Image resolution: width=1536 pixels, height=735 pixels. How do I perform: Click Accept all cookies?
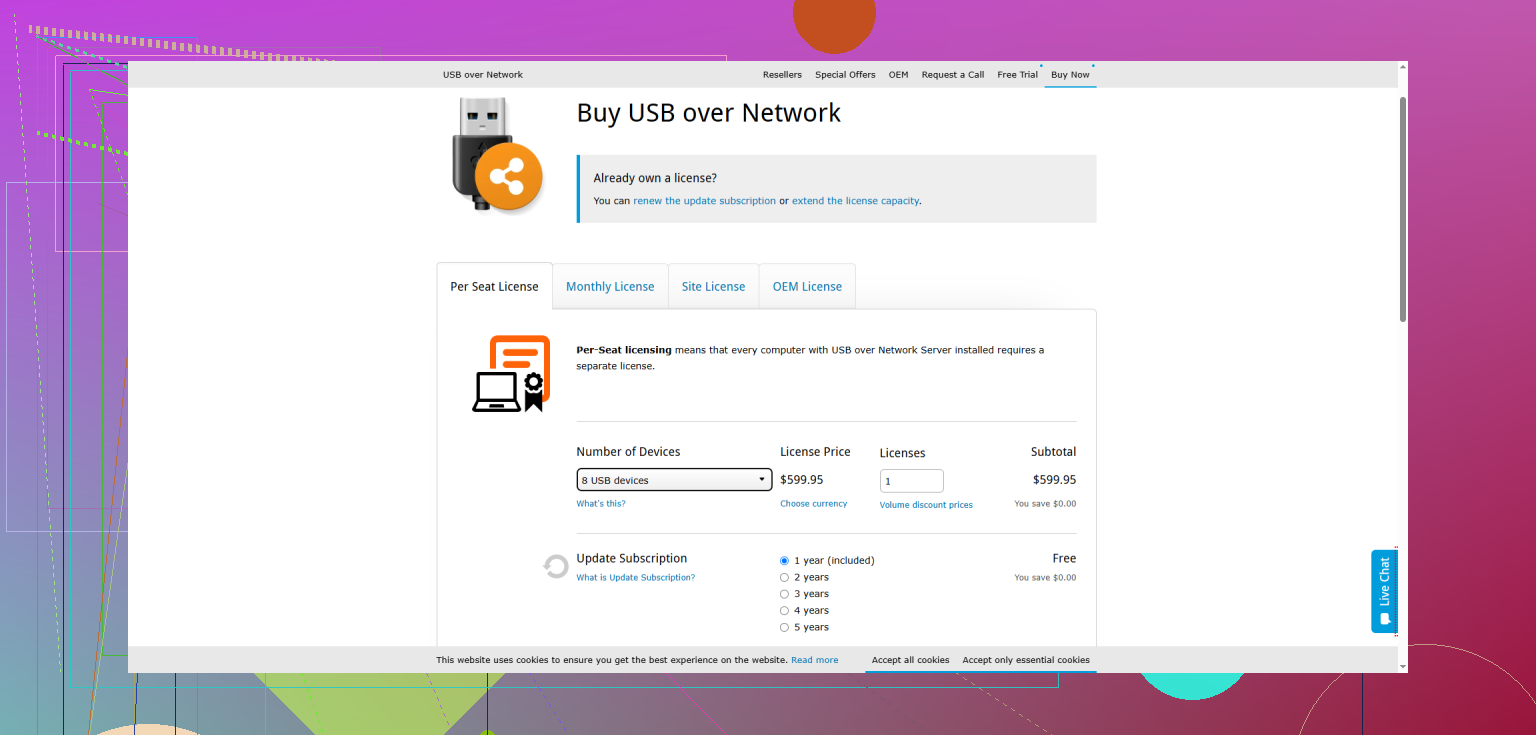[x=910, y=660]
